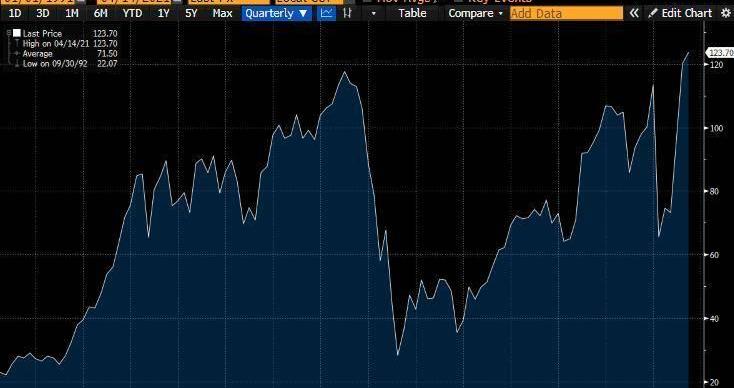Image resolution: width=734 pixels, height=388 pixels.
Task: Open the Table view
Action: coord(412,13)
